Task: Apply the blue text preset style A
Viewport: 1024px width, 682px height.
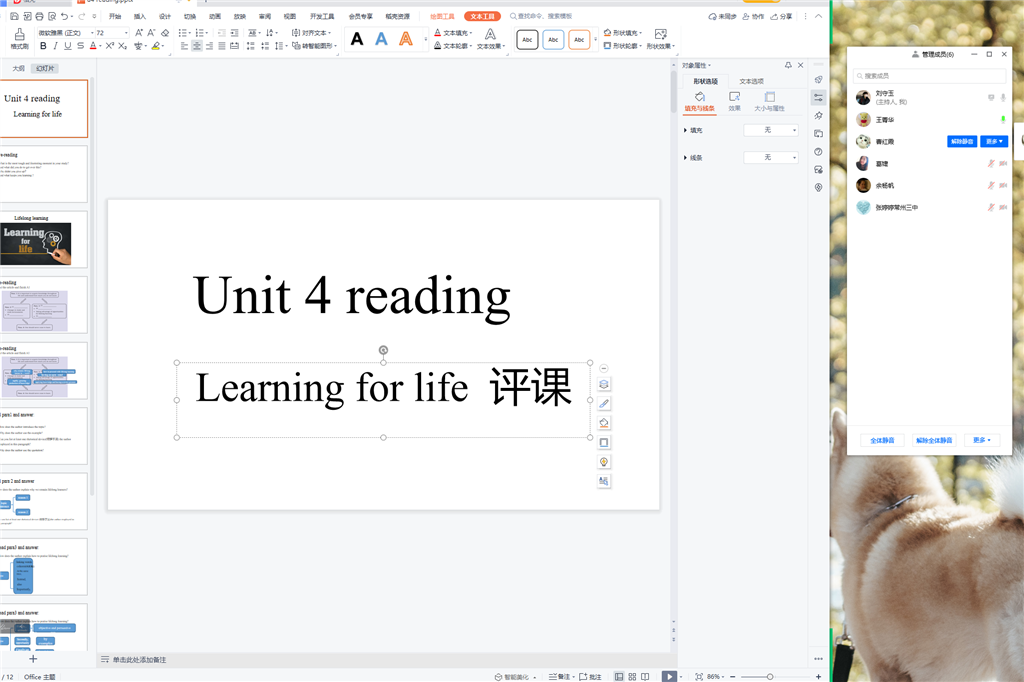Action: click(x=381, y=39)
